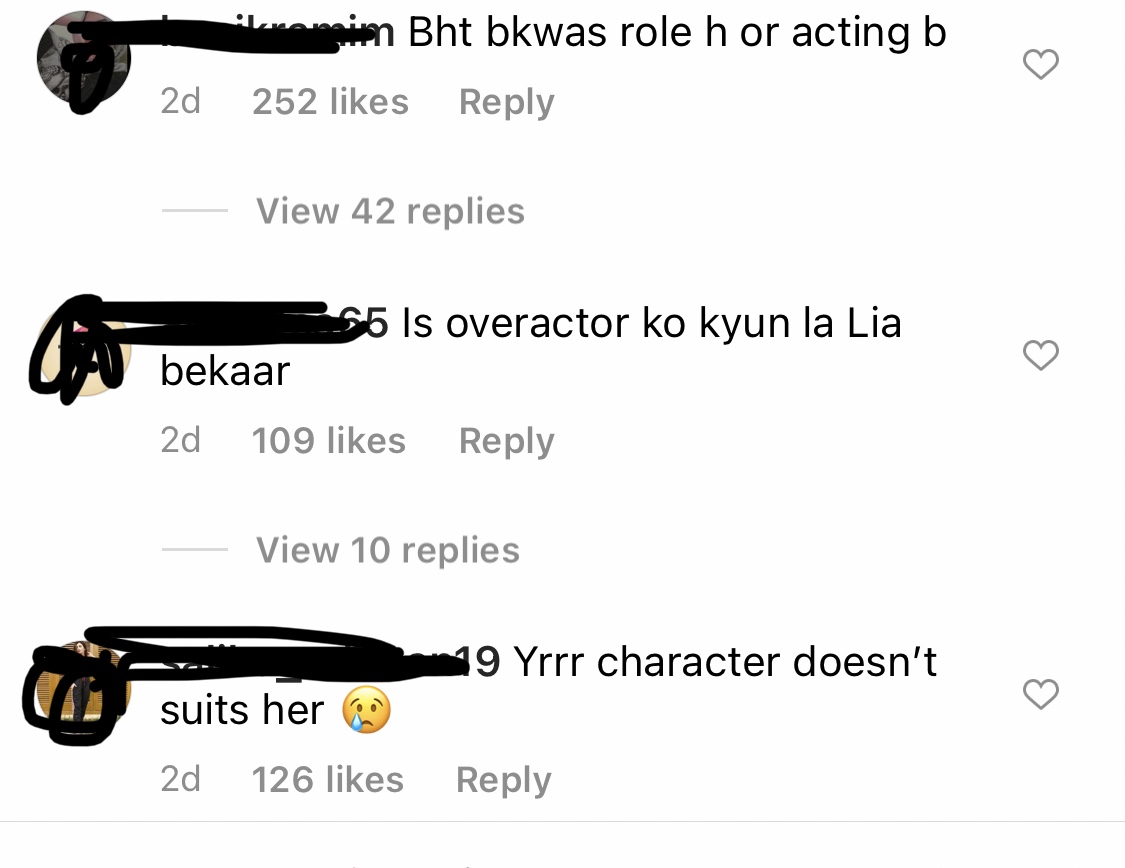Open the first commenter's profile picture
This screenshot has height=868, width=1125.
pos(83,58)
